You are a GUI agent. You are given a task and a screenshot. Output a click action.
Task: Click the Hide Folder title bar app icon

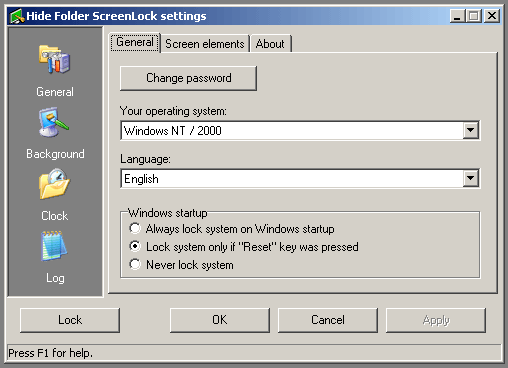pyautogui.click(x=17, y=16)
